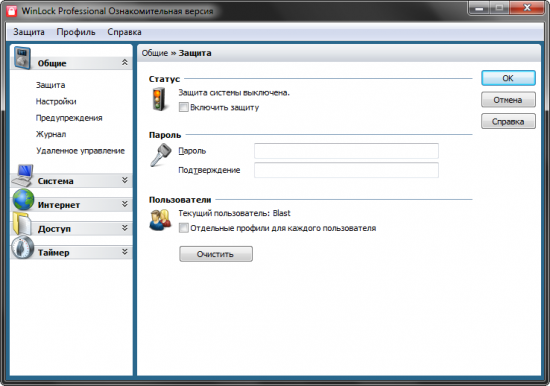
Task: Click the Очистить button
Action: [216, 254]
